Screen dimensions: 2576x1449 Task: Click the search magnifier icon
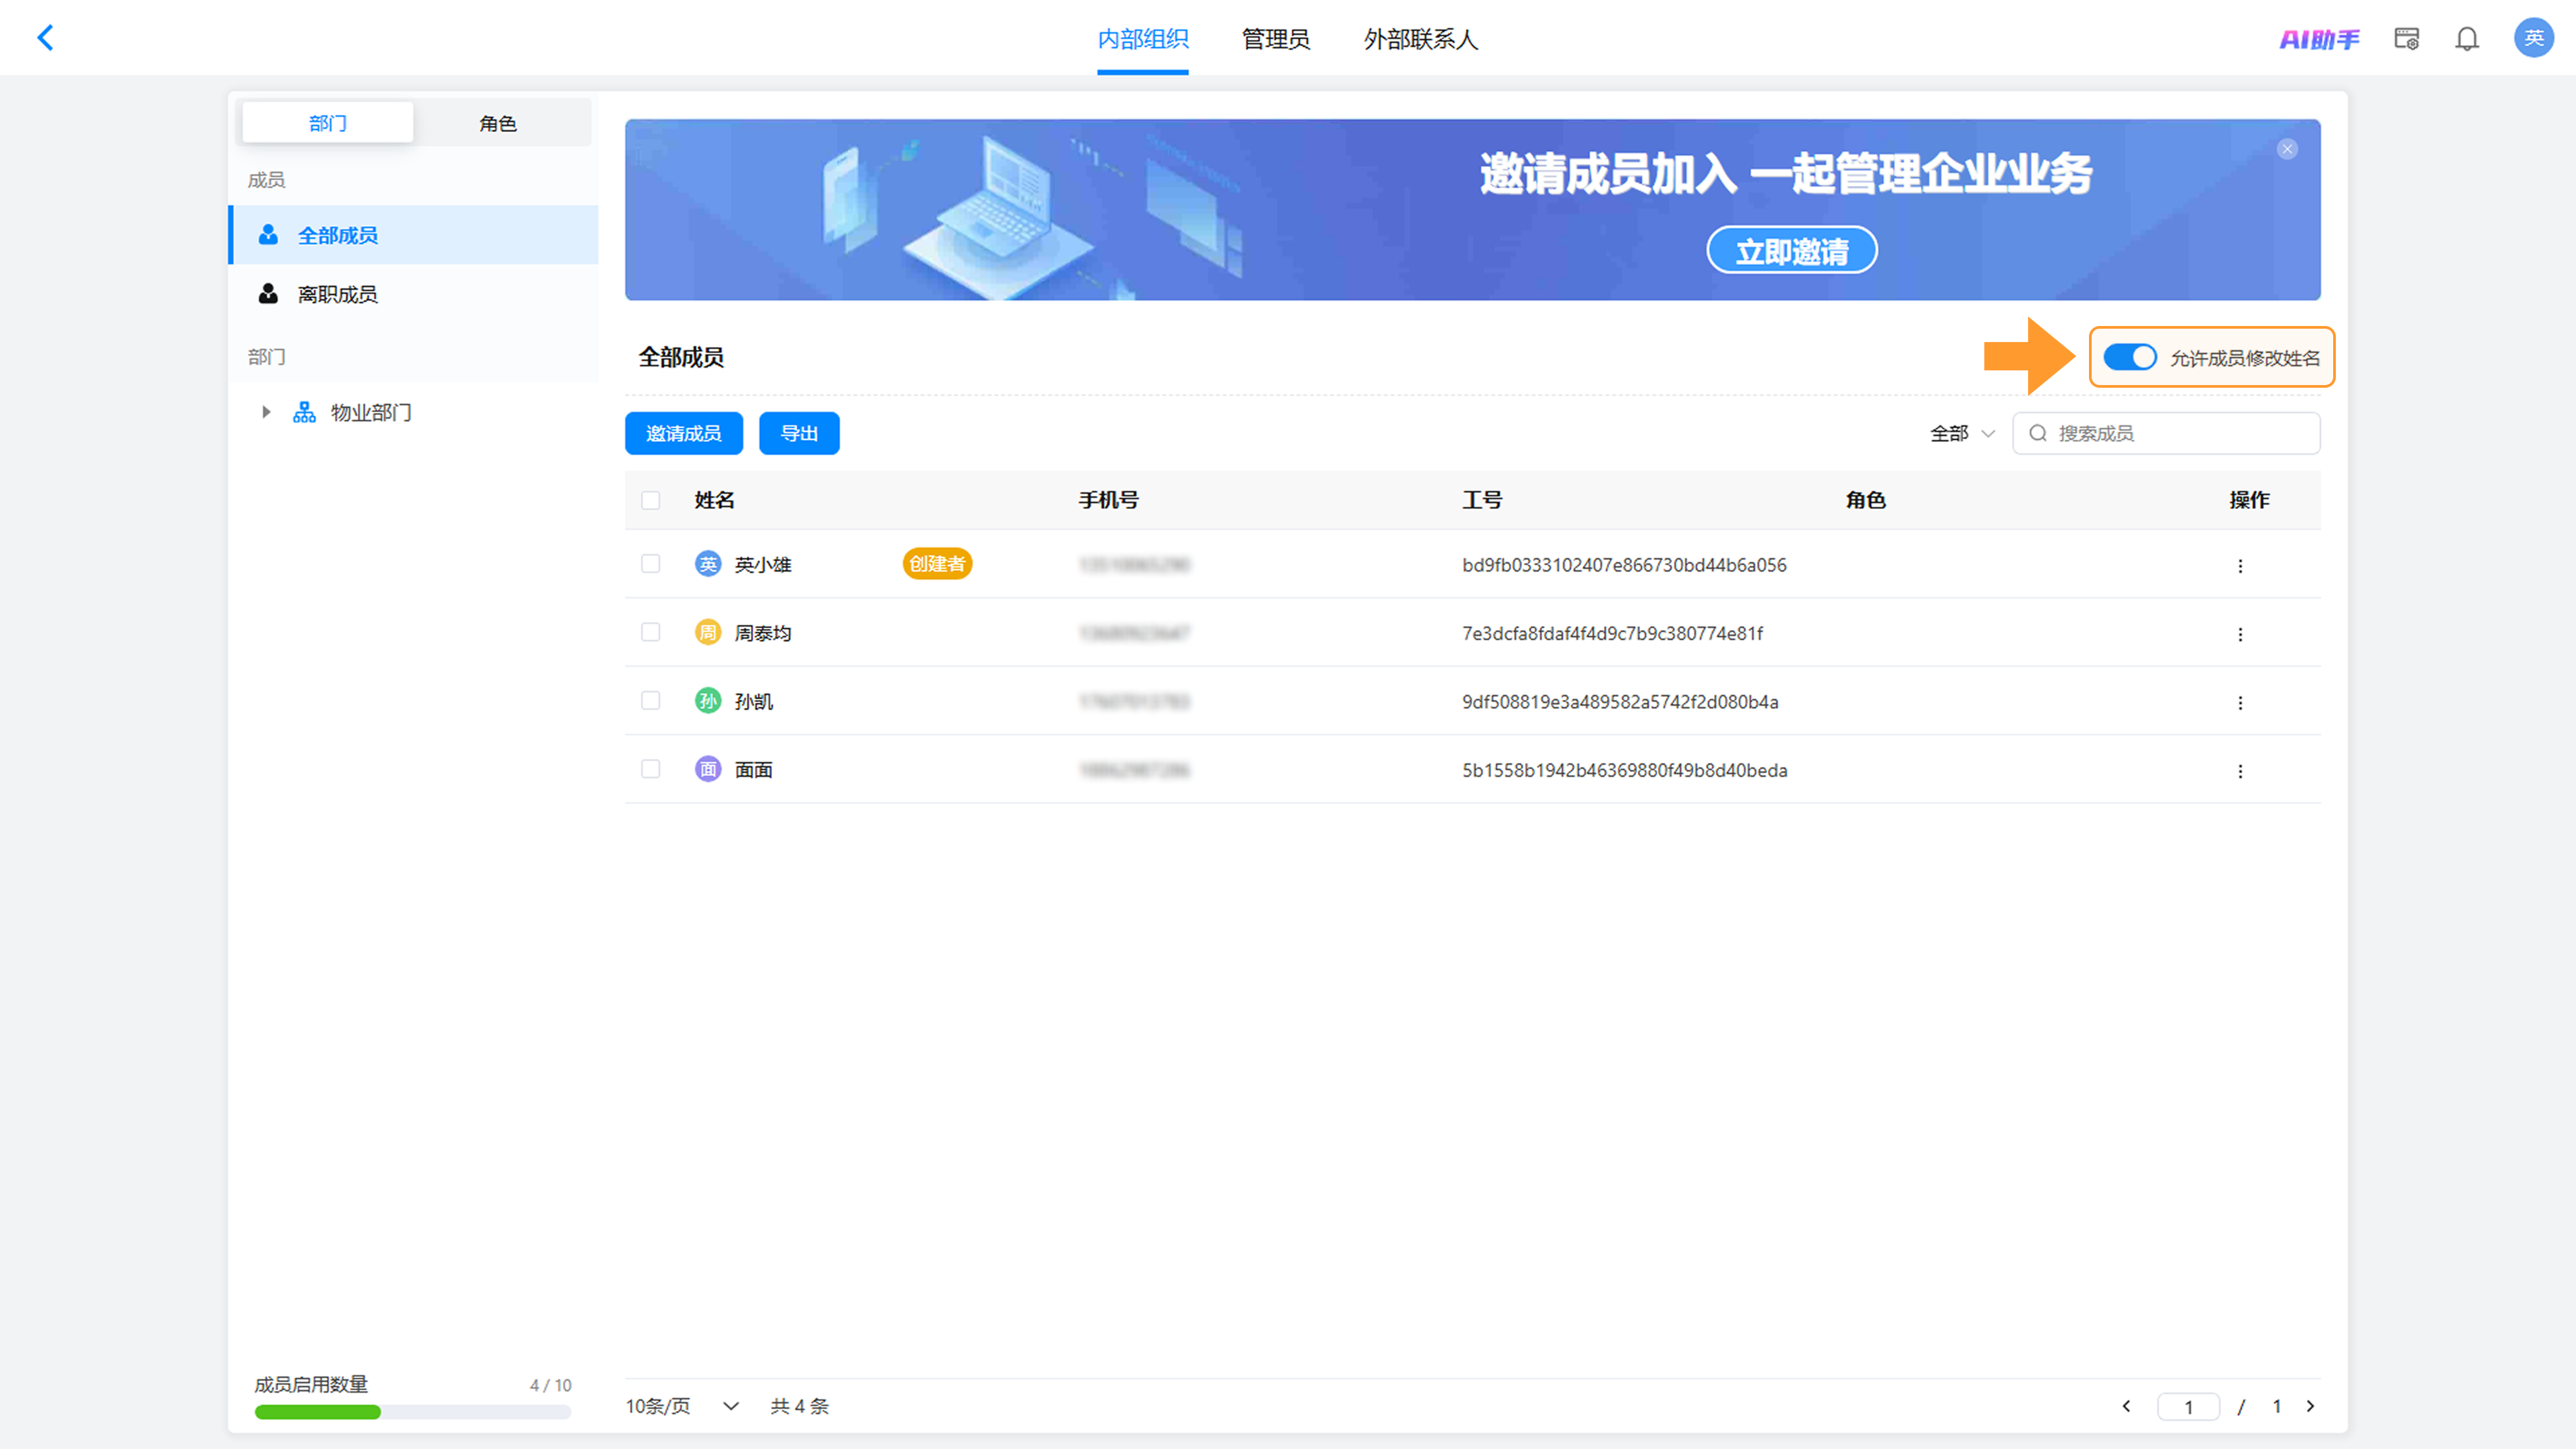[x=2037, y=433]
